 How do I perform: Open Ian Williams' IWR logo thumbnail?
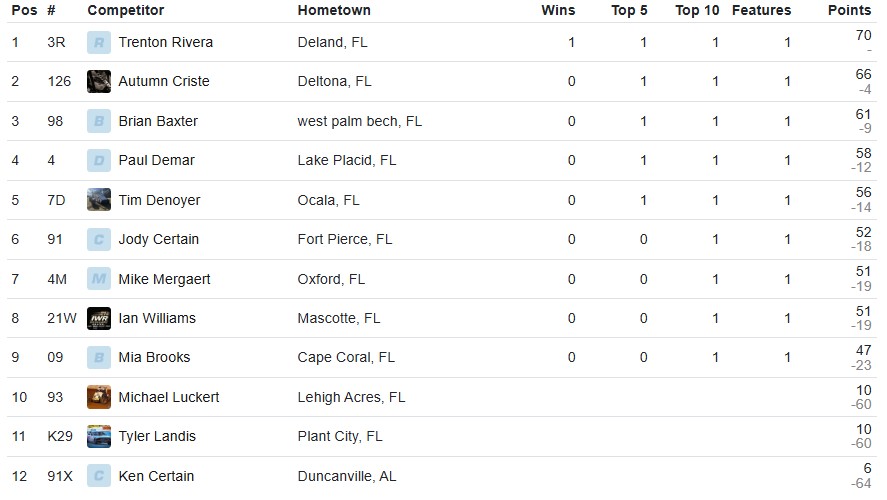click(x=98, y=318)
